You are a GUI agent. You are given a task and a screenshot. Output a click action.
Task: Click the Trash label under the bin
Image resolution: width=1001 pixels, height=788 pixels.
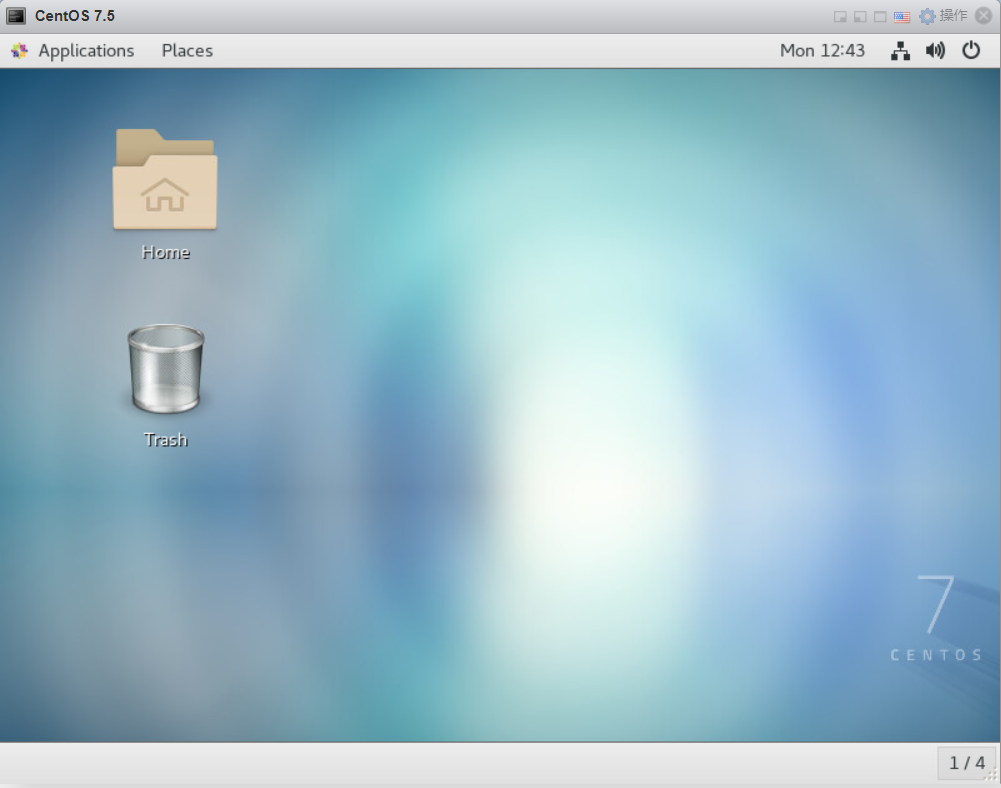pos(165,440)
